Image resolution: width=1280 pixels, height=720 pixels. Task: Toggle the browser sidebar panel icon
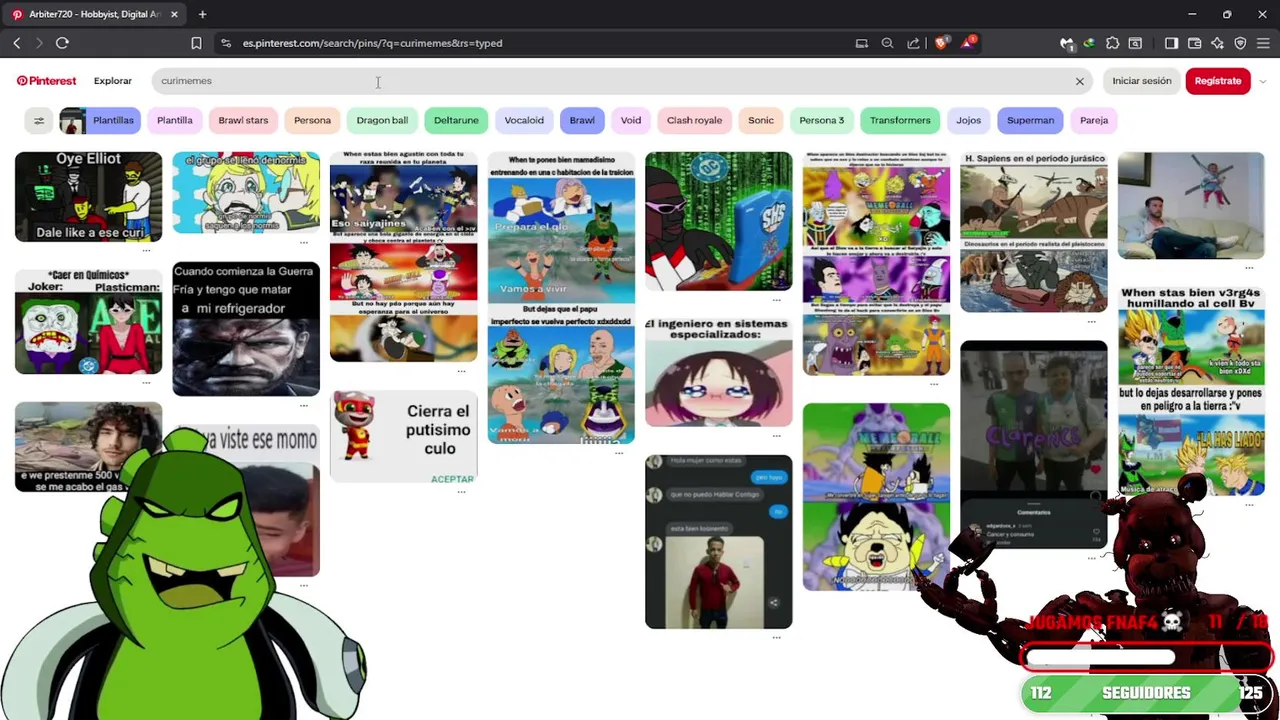tap(1171, 43)
